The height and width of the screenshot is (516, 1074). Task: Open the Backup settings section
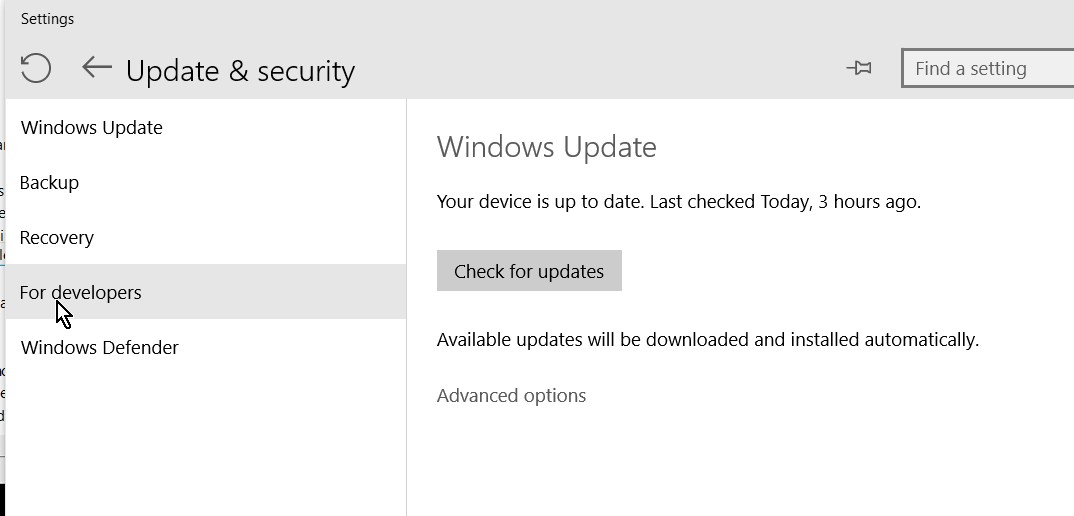49,183
